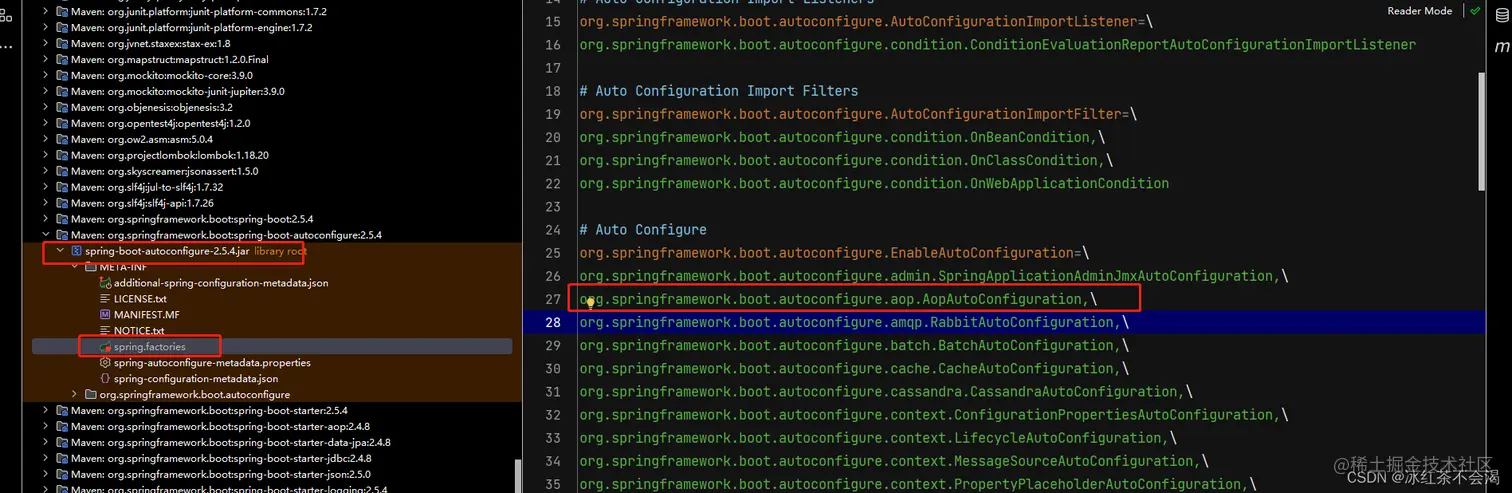This screenshot has height=493, width=1512.
Task: Click the spring-autoconfigure-metadata.properties gear icon
Action: click(x=105, y=362)
